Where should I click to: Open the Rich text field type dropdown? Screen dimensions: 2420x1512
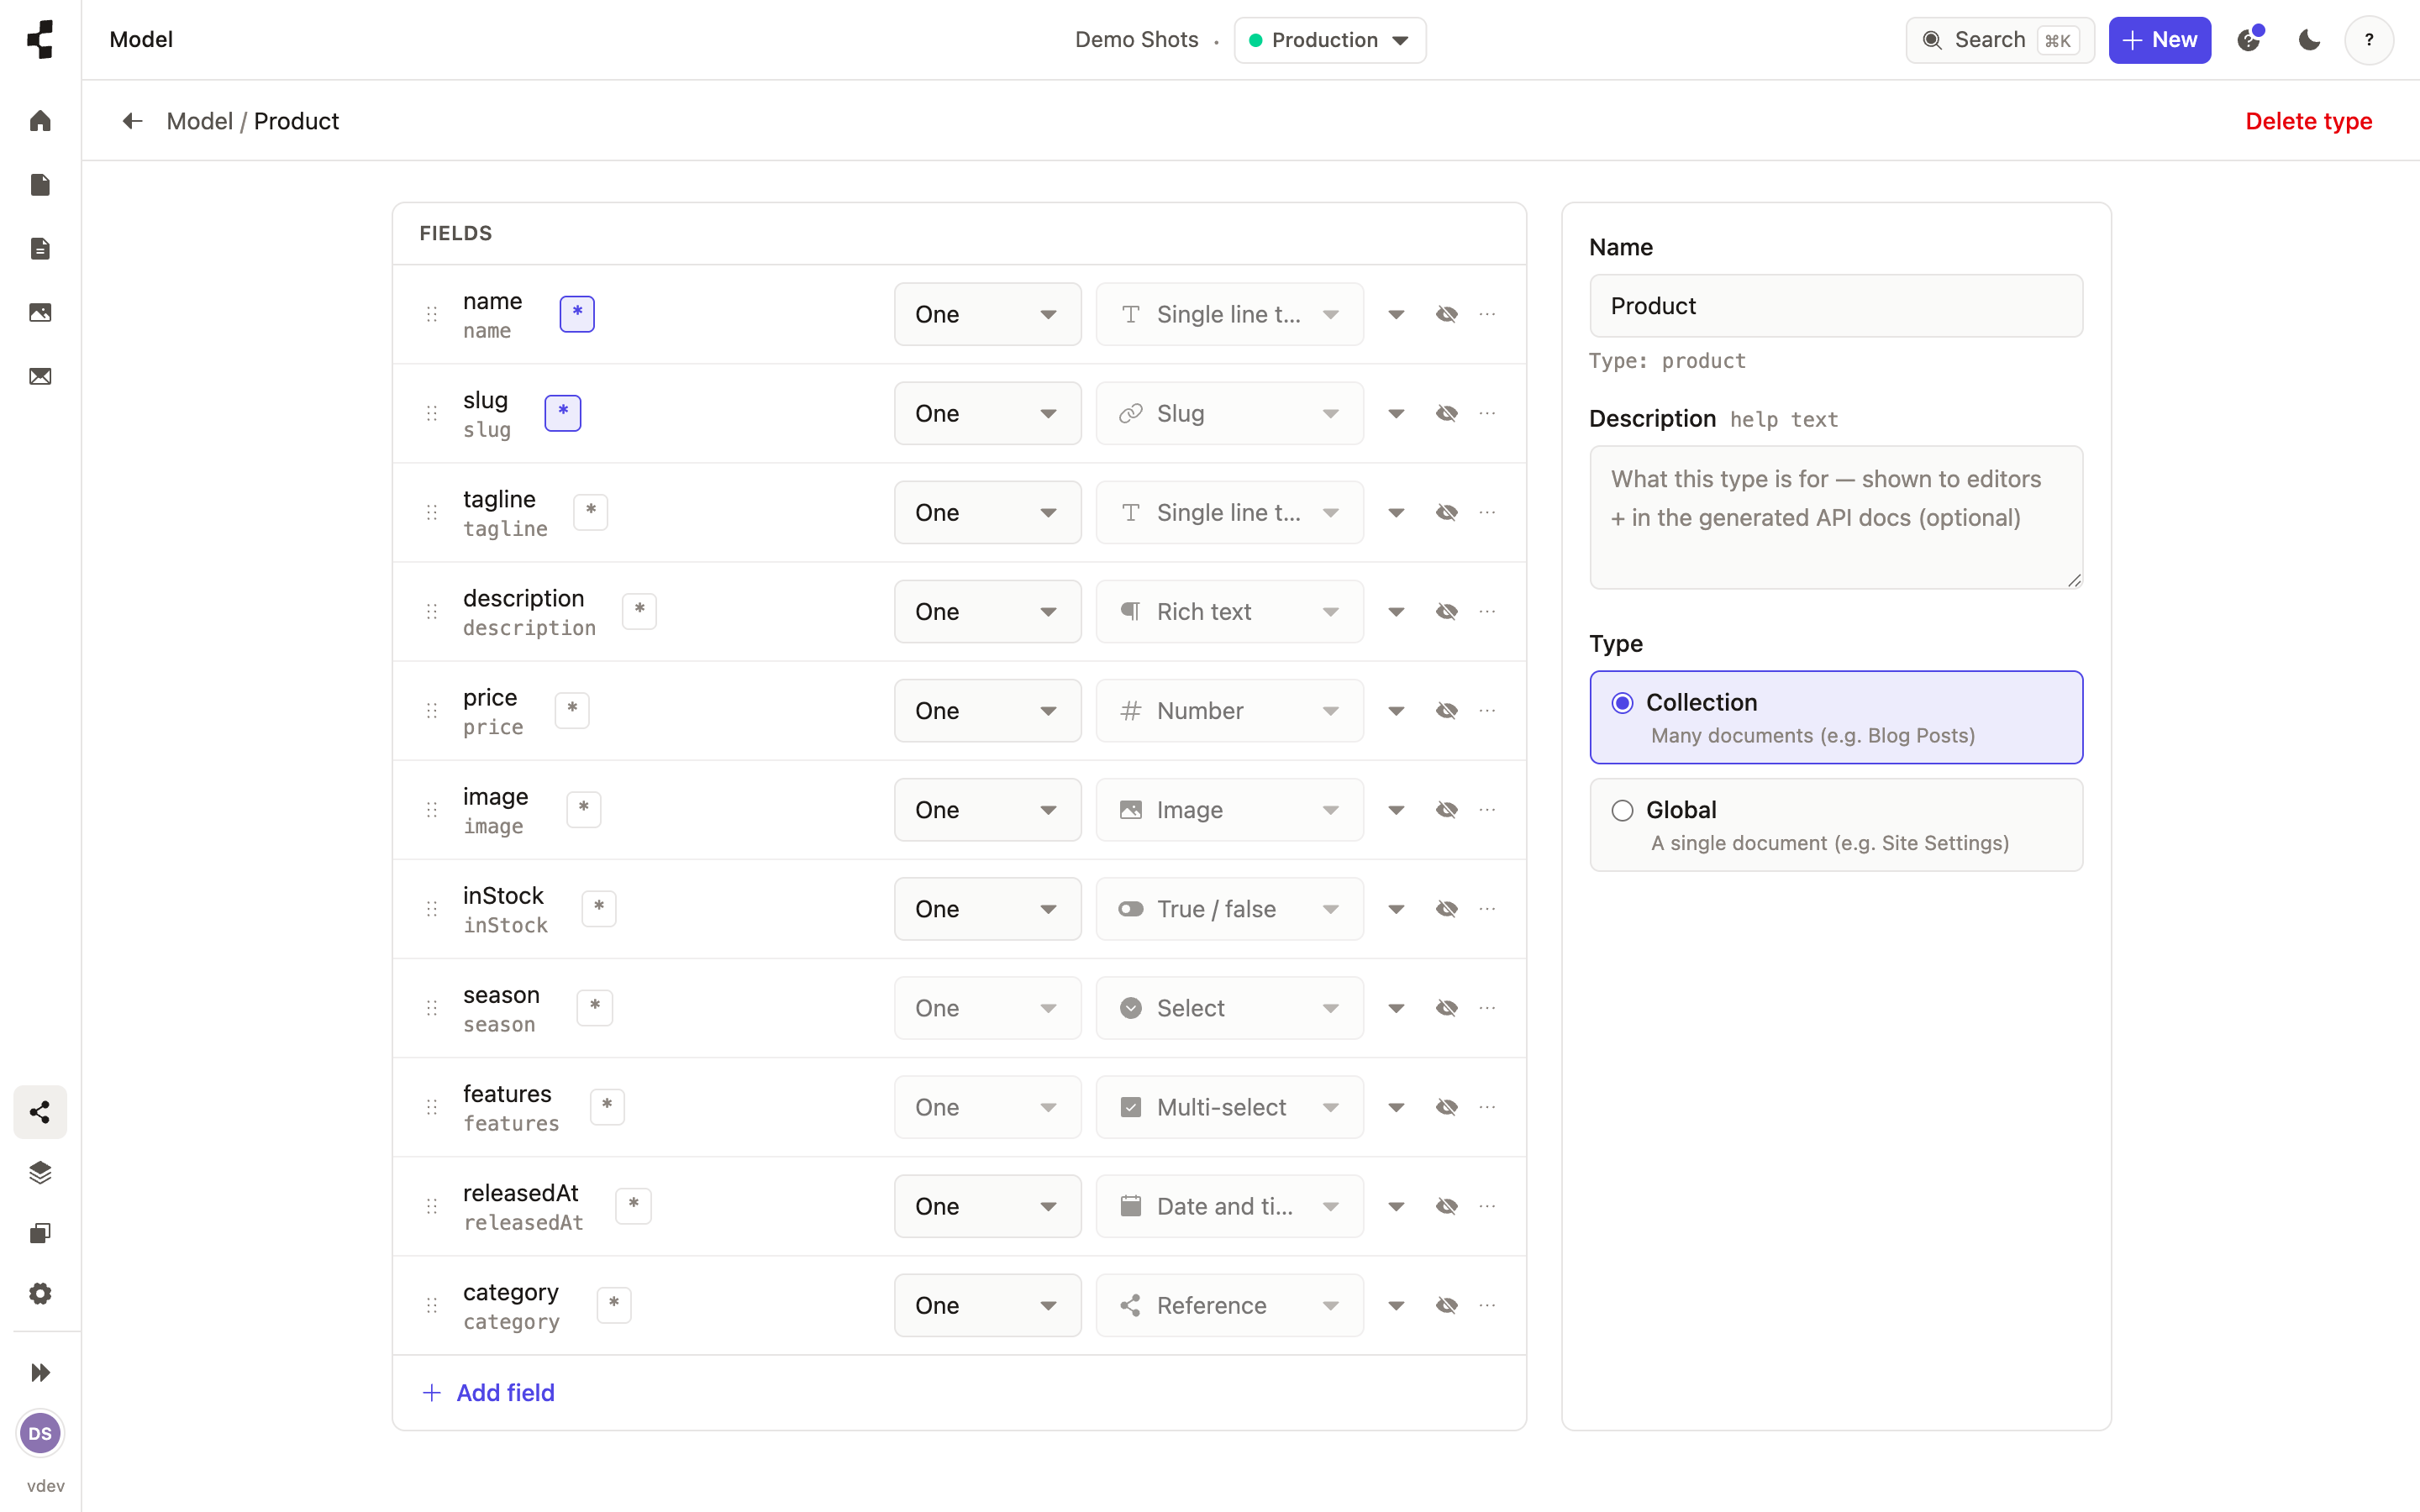[x=1229, y=611]
